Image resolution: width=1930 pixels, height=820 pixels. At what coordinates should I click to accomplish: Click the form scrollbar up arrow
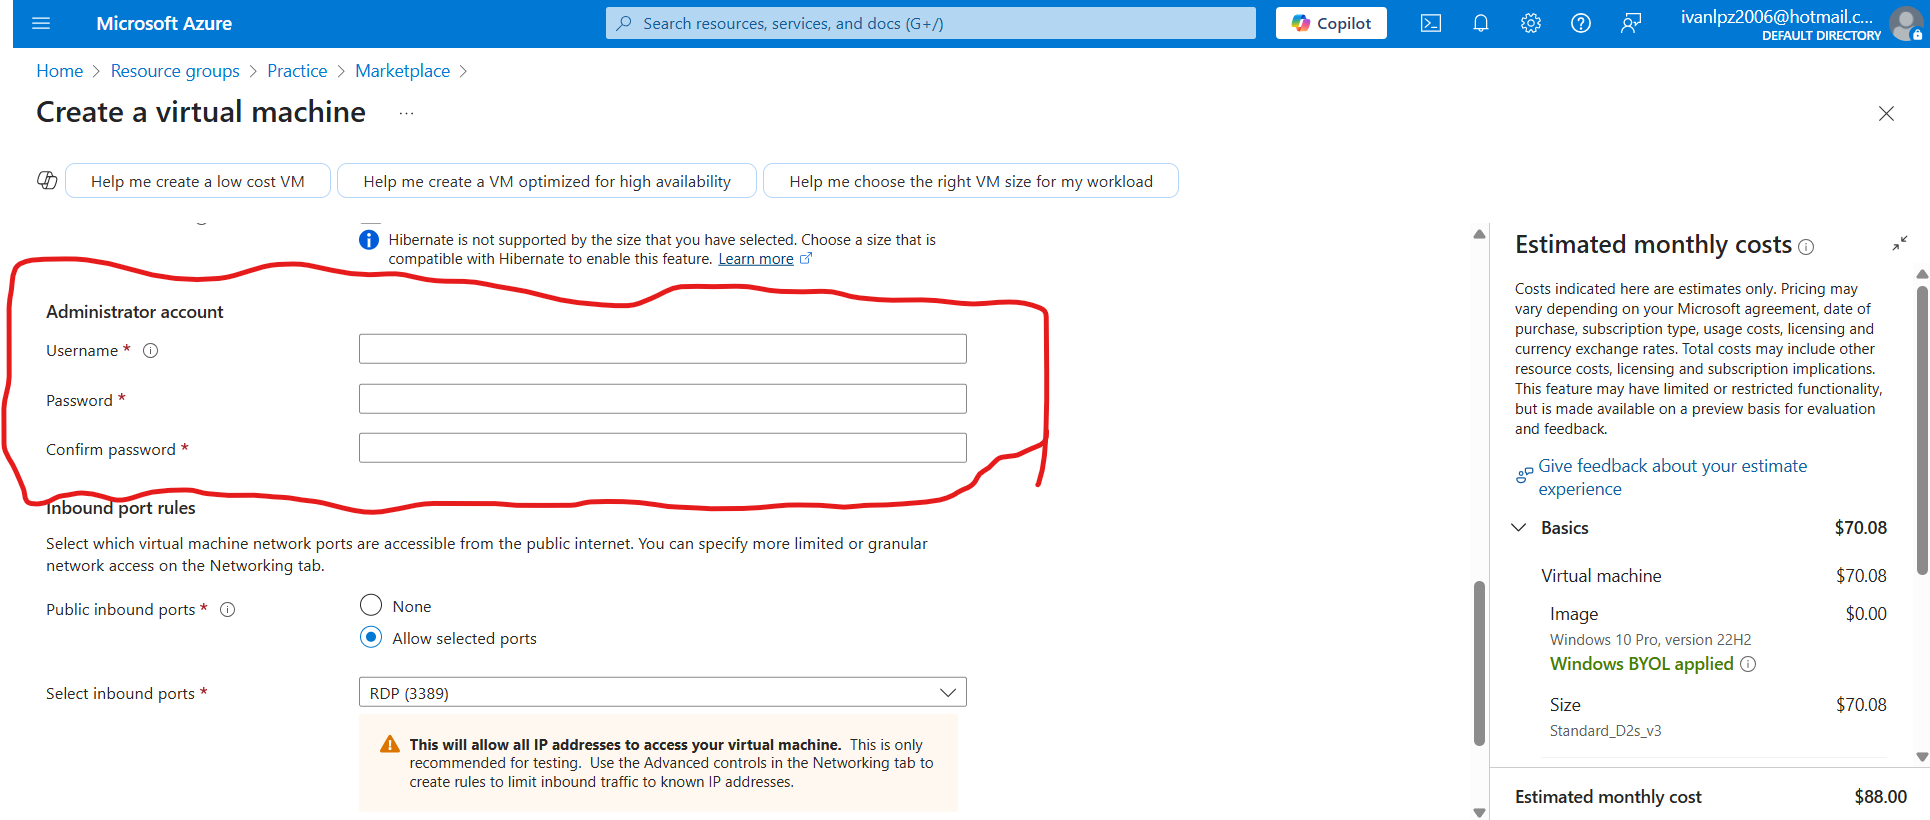tap(1479, 234)
